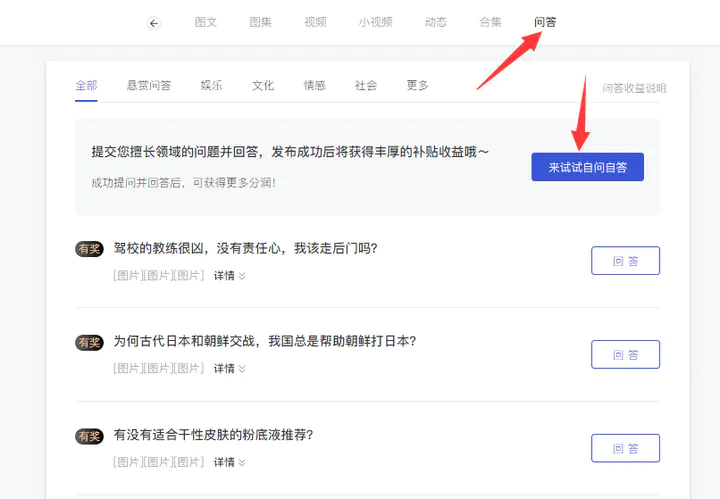Viewport: 720px width, 499px height.
Task: Click [图片] placeholders under 朝鲜 question
Action: pyautogui.click(x=158, y=368)
